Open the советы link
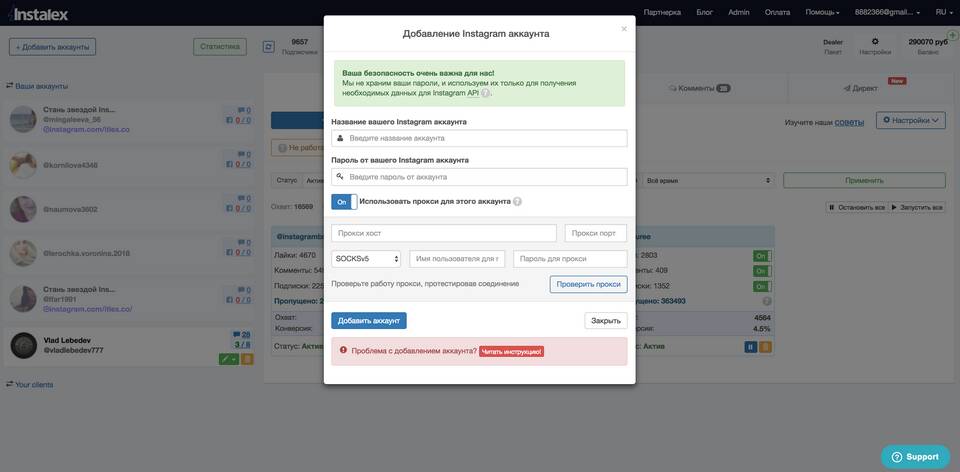The width and height of the screenshot is (960, 472). (849, 123)
